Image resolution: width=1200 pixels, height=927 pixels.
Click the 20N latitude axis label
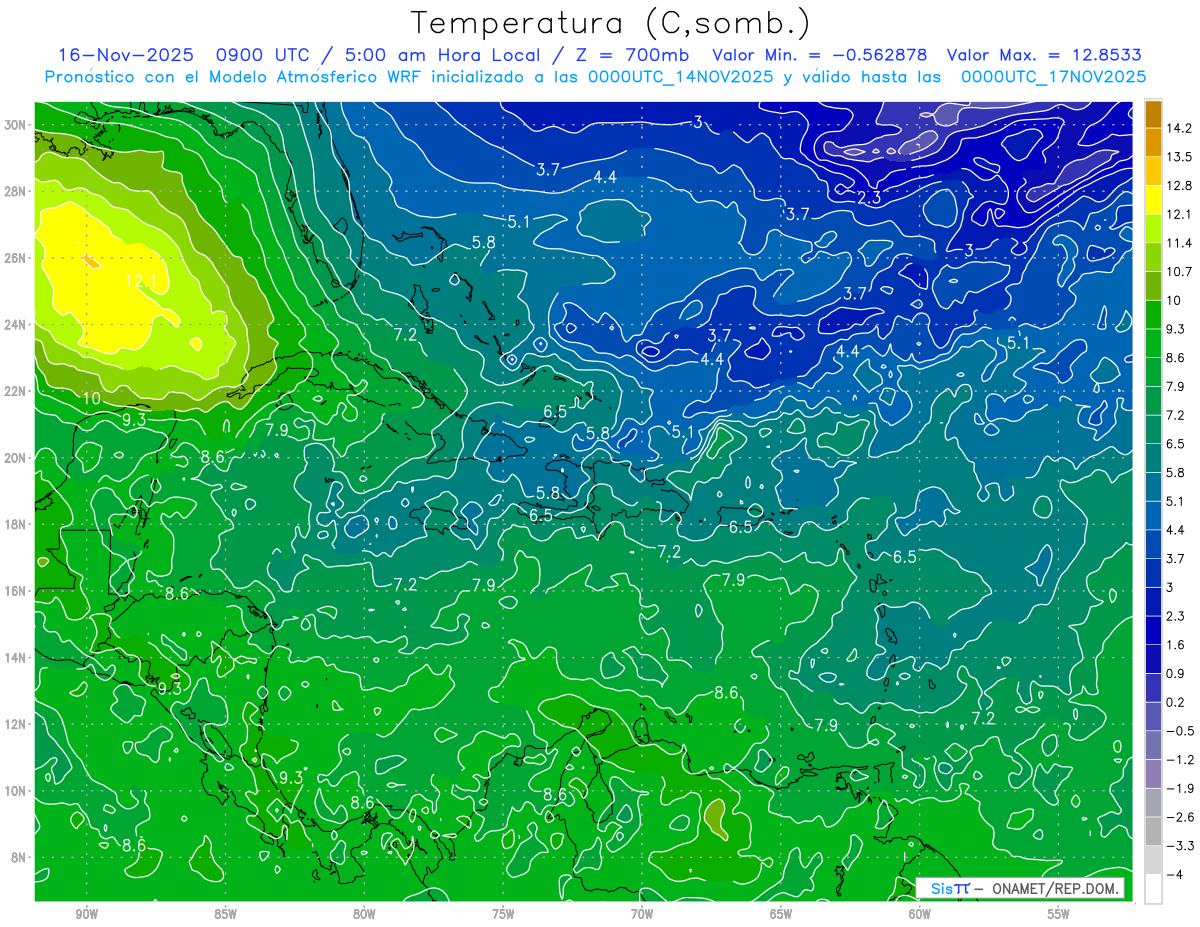(16, 458)
